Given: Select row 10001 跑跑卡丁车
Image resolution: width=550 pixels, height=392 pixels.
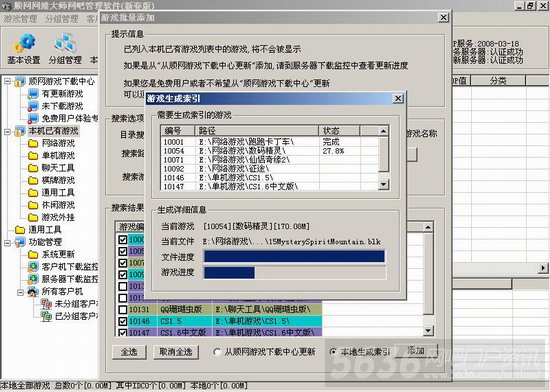Looking at the screenshot, I should click(269, 142).
